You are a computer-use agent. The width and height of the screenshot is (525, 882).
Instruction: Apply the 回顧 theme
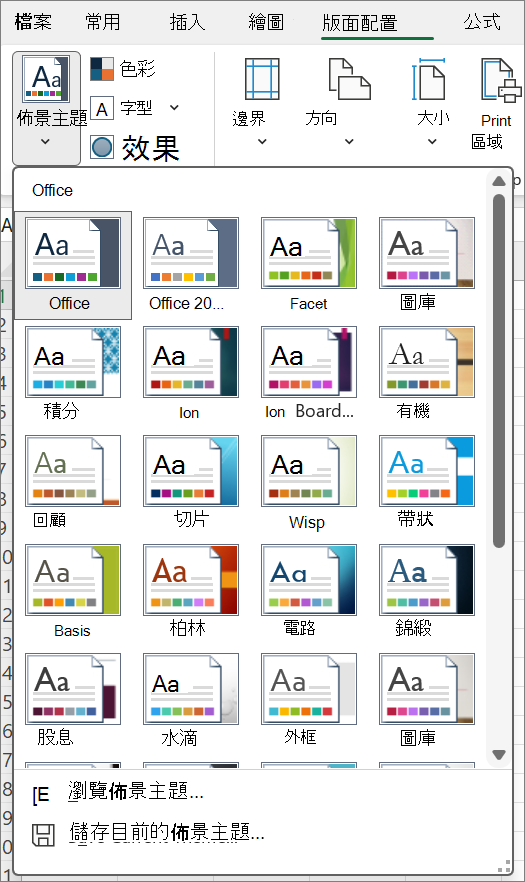coord(73,483)
